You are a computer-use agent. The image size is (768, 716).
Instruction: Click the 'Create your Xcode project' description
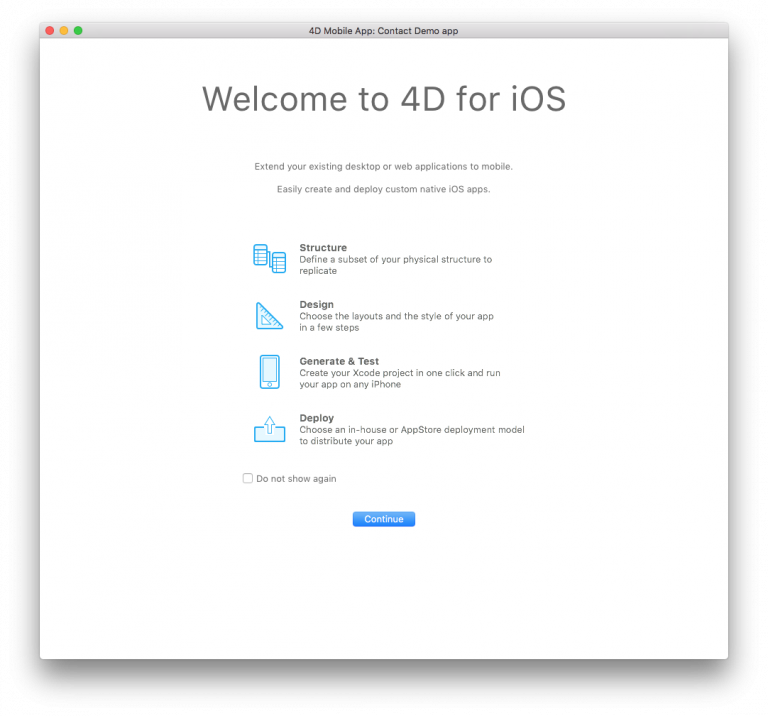[400, 379]
